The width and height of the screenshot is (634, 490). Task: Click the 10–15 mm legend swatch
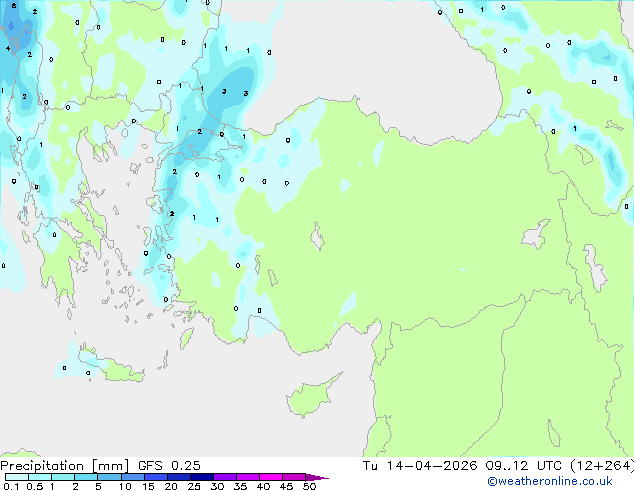point(132,477)
